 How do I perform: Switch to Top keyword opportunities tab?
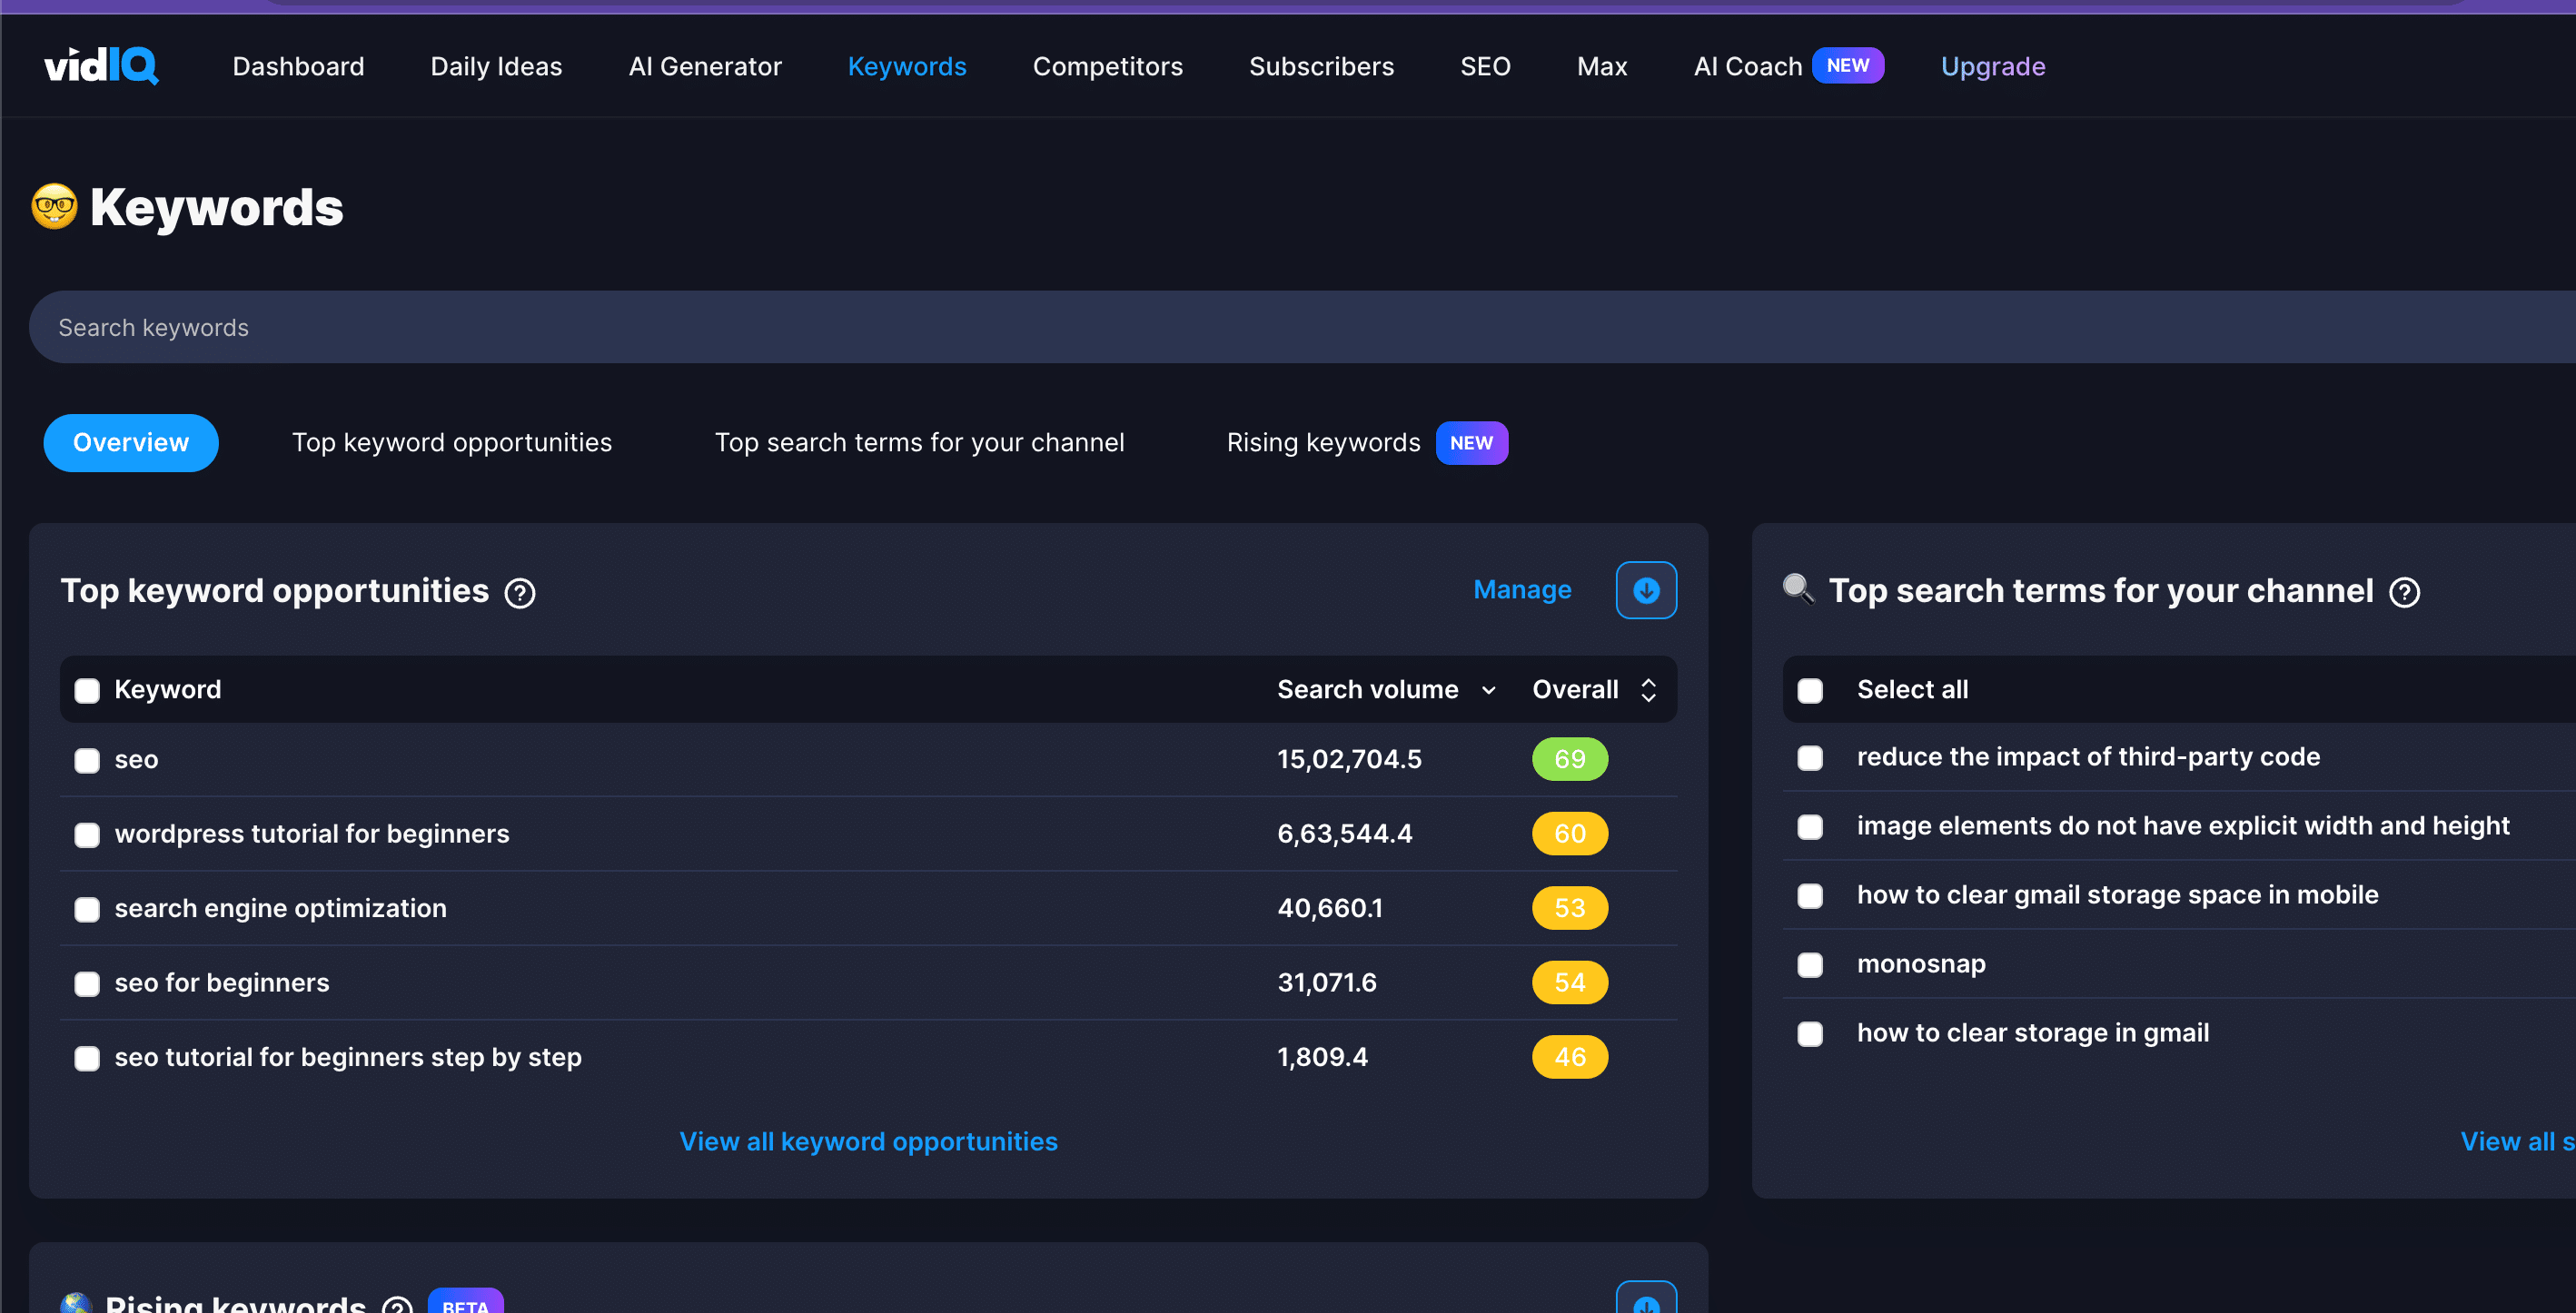coord(452,442)
